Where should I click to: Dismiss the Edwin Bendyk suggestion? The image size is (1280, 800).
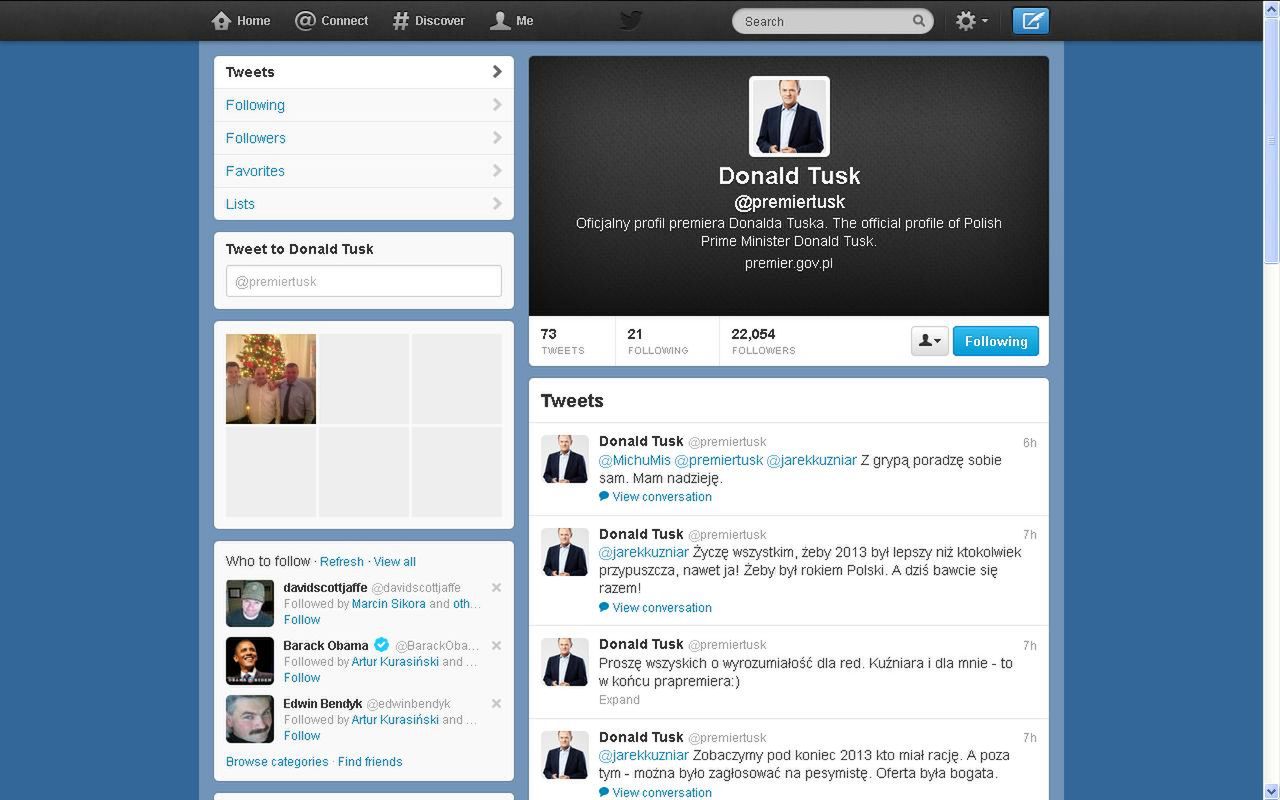click(x=496, y=704)
